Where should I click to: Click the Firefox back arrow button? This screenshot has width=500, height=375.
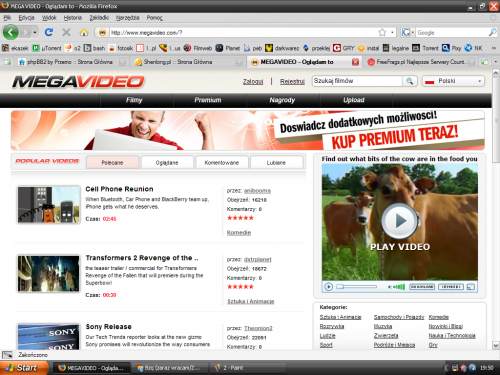pyautogui.click(x=11, y=32)
